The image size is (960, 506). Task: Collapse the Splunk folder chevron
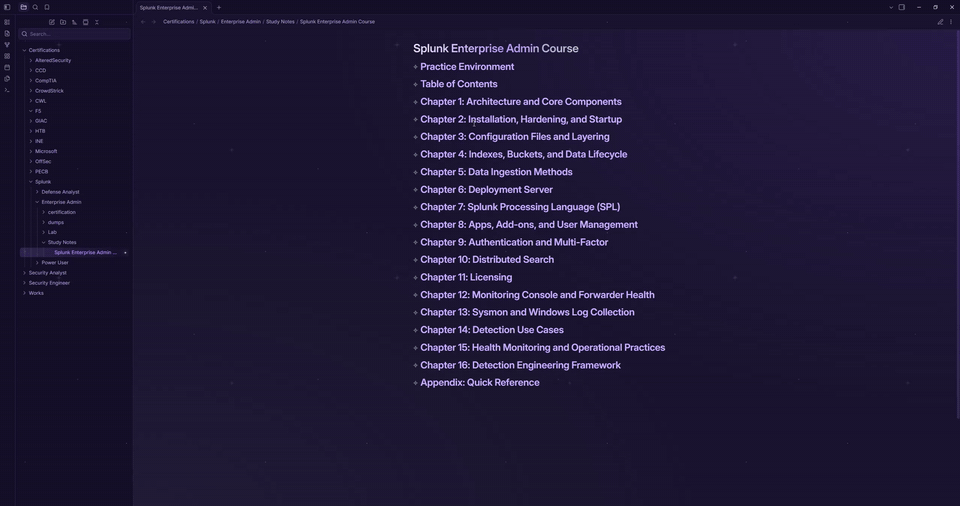pyautogui.click(x=31, y=182)
